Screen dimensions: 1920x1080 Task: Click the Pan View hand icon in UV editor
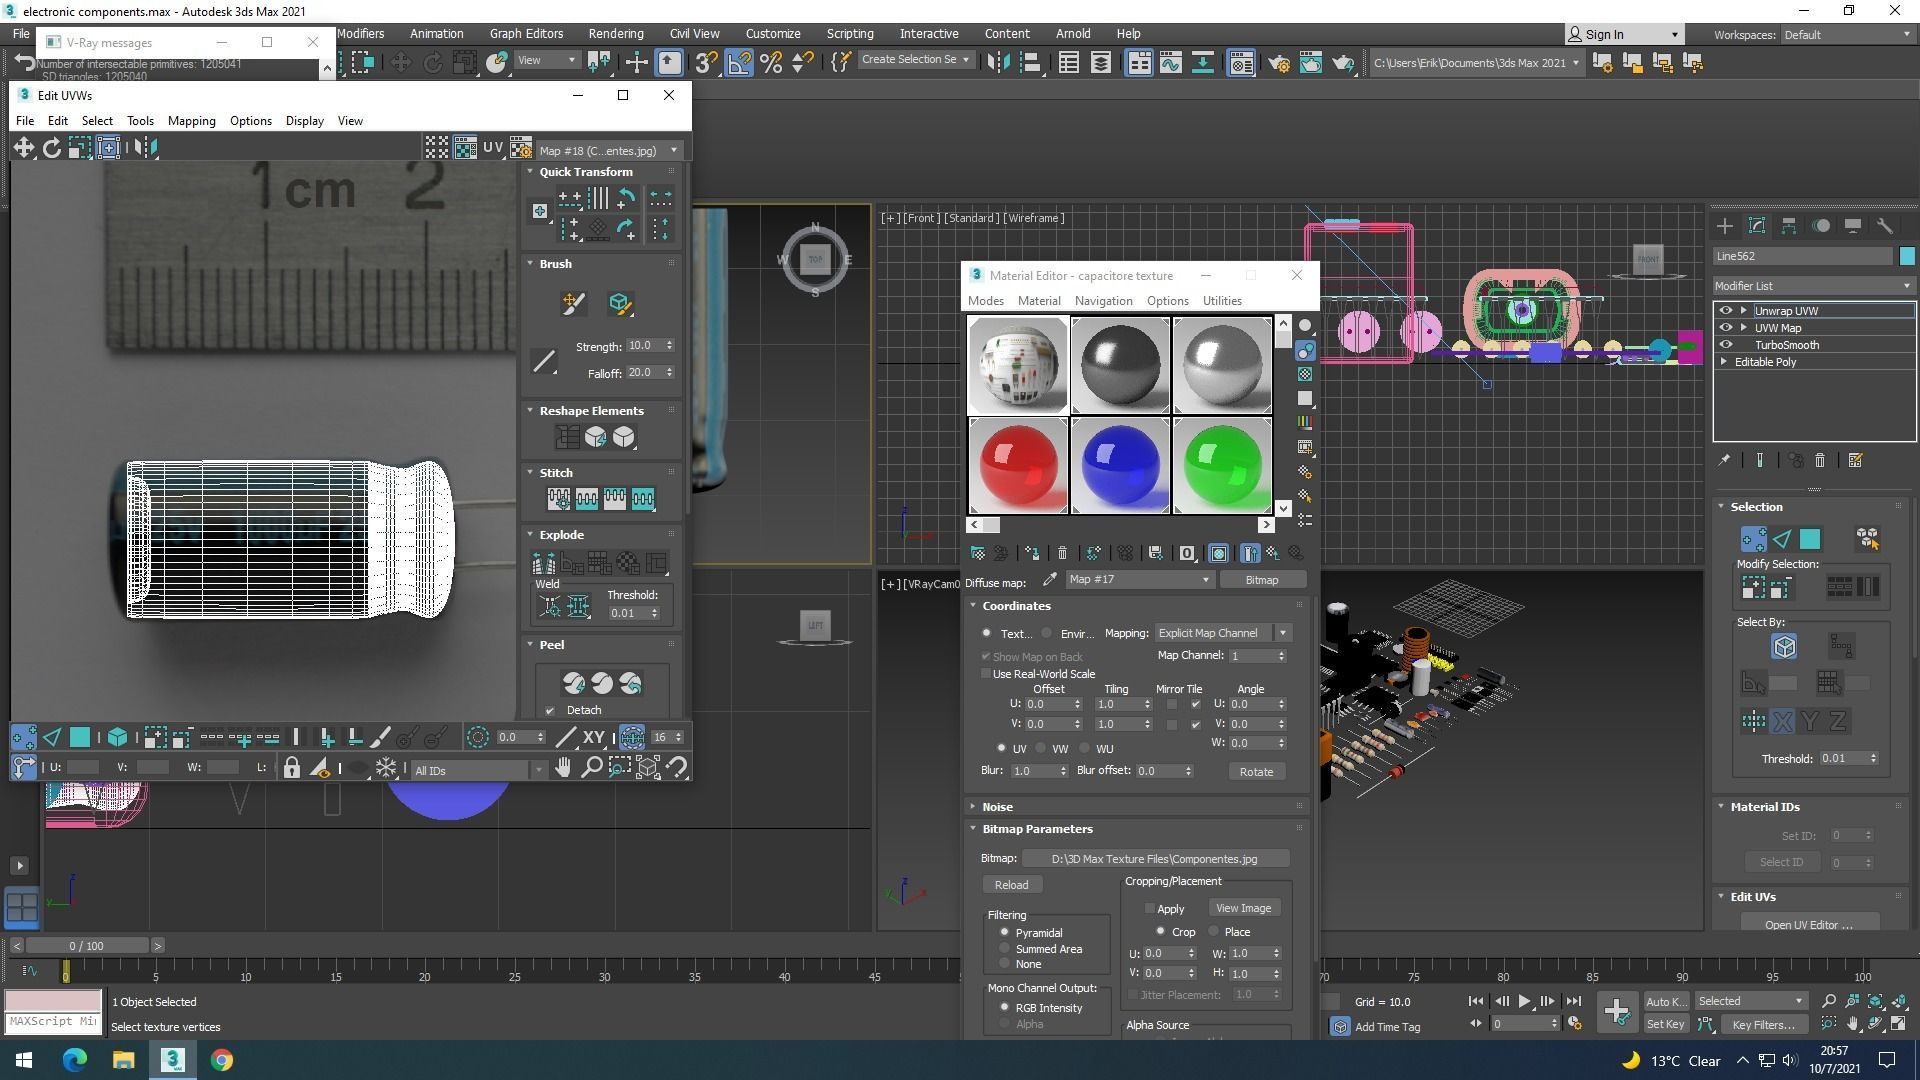point(563,768)
